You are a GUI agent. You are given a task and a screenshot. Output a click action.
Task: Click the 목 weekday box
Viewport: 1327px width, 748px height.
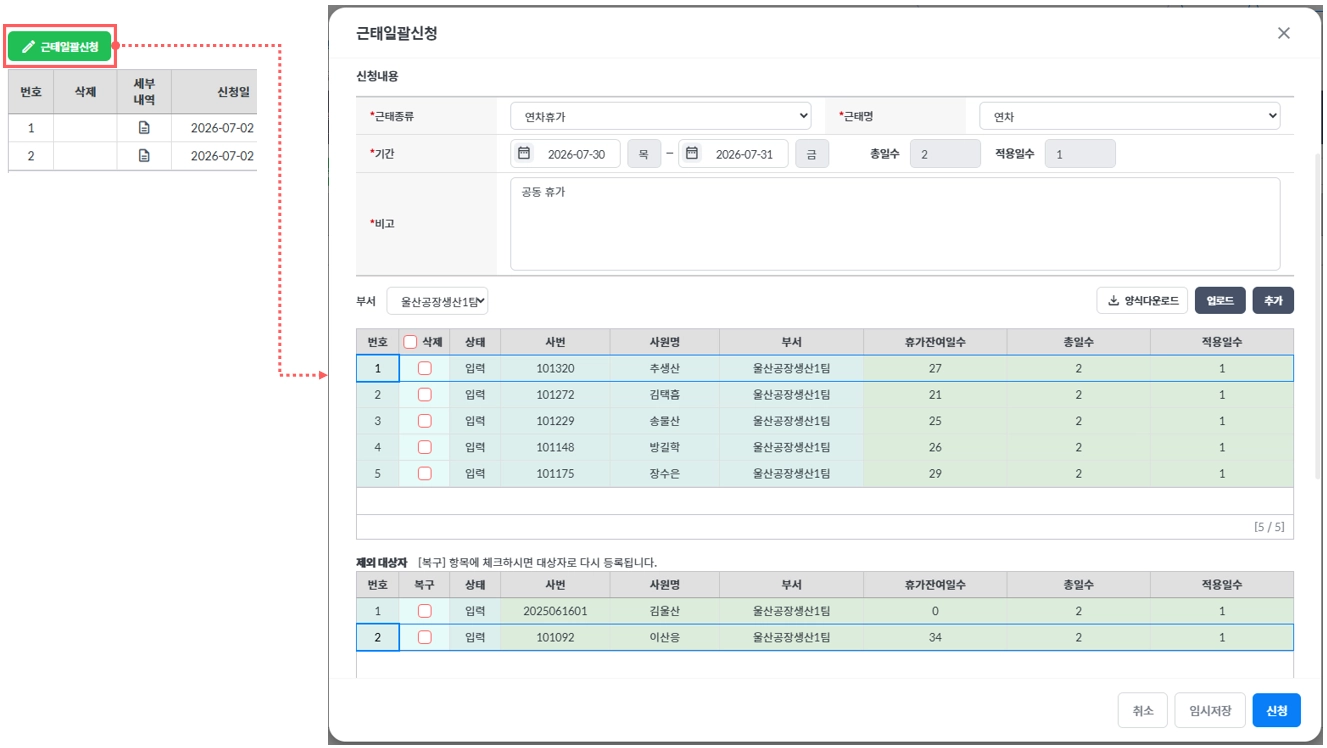tap(644, 154)
